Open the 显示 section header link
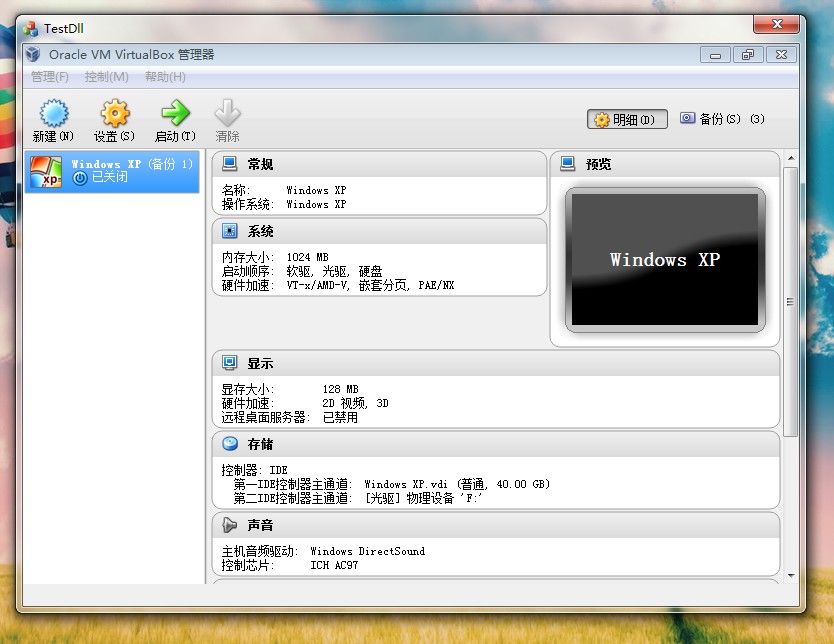The width and height of the screenshot is (834, 644). 260,364
